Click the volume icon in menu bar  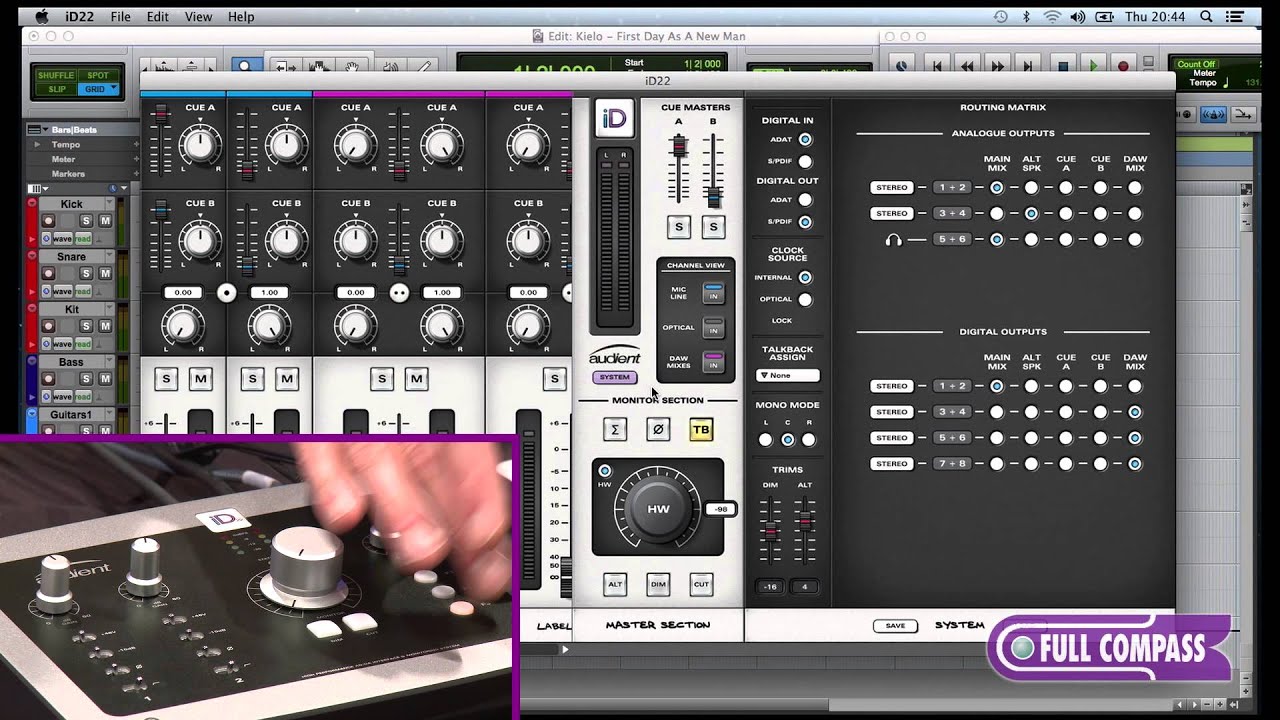tap(1078, 17)
